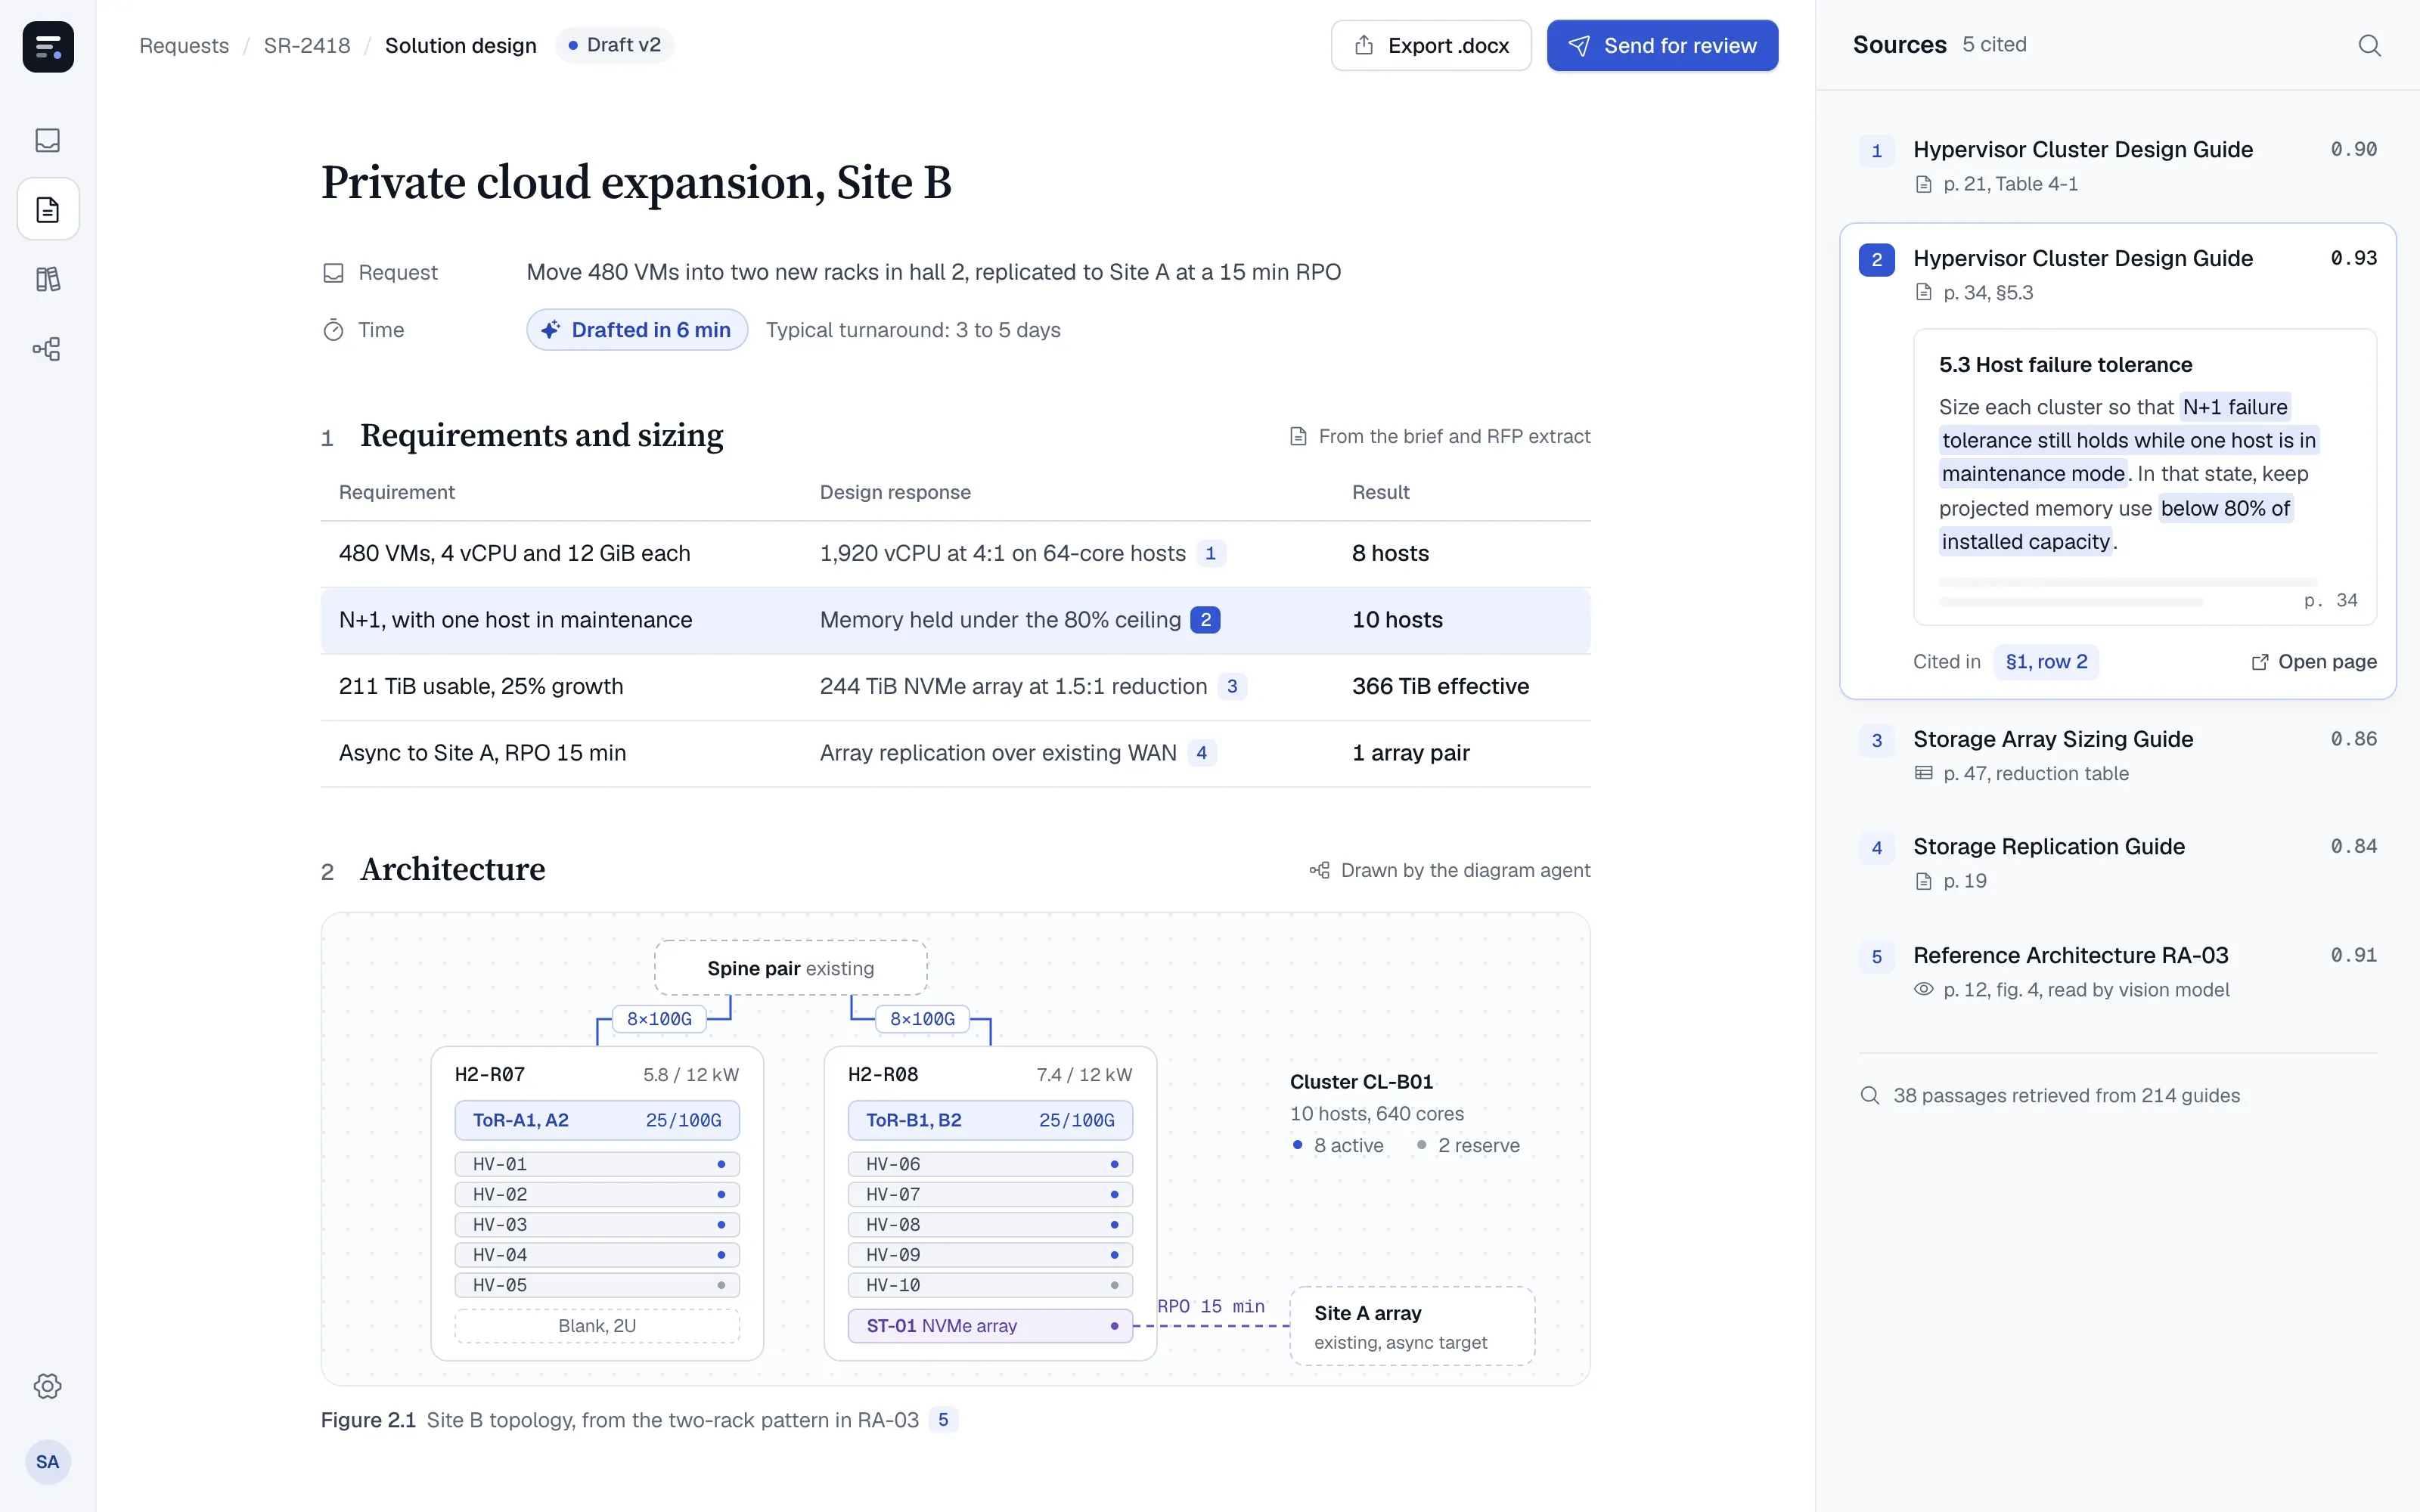
Task: Click '10 hosts' result cell
Action: (1397, 620)
